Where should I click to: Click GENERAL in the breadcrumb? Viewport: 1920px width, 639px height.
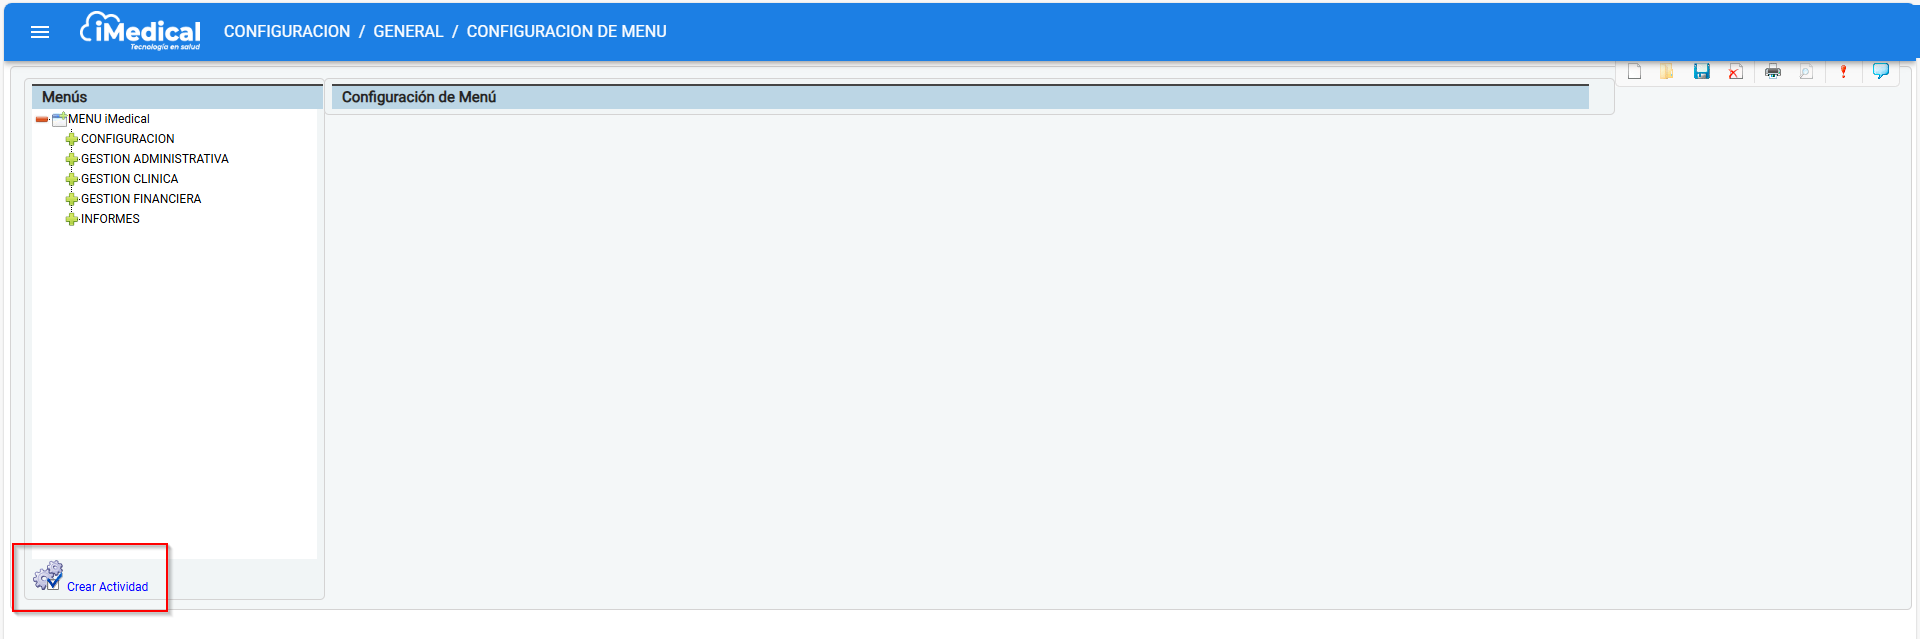(x=408, y=32)
